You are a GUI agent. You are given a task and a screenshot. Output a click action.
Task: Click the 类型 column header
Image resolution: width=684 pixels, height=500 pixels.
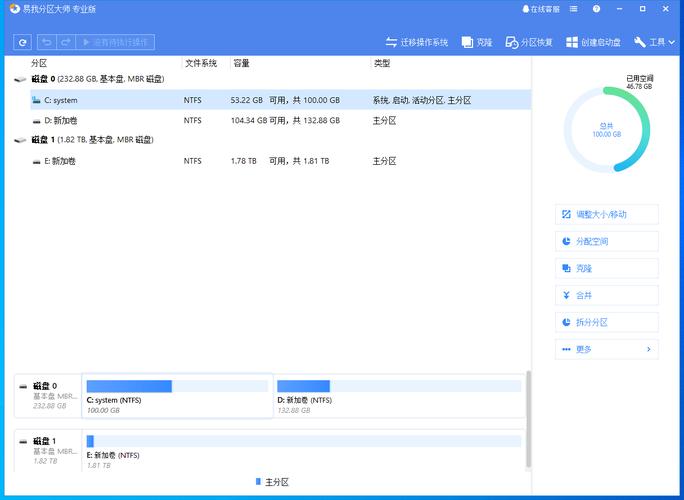coord(382,63)
